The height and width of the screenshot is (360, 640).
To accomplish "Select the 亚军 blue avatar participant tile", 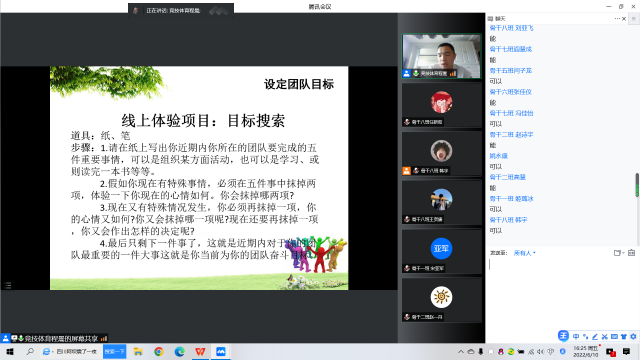I will [x=441, y=251].
